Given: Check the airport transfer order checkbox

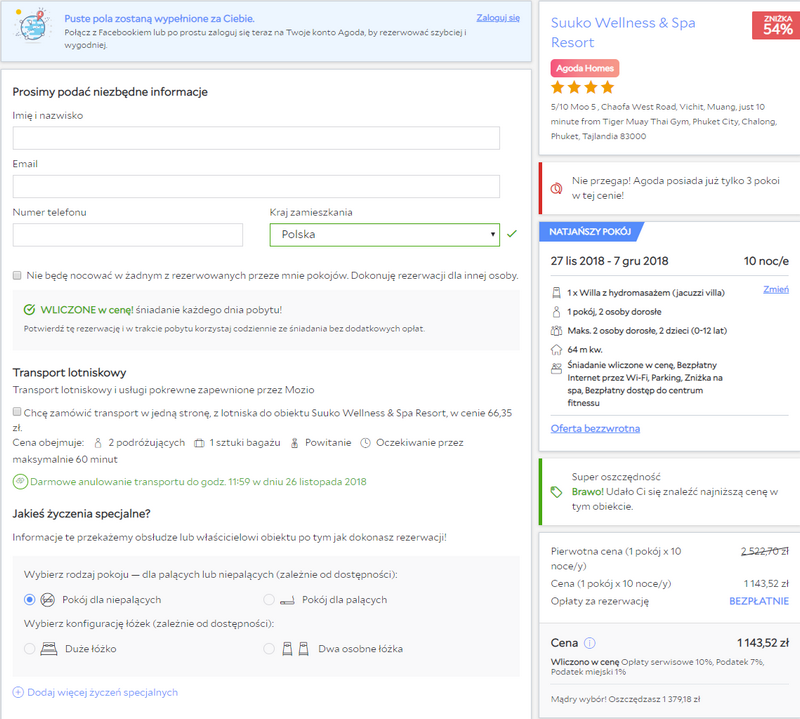Looking at the screenshot, I should point(17,412).
